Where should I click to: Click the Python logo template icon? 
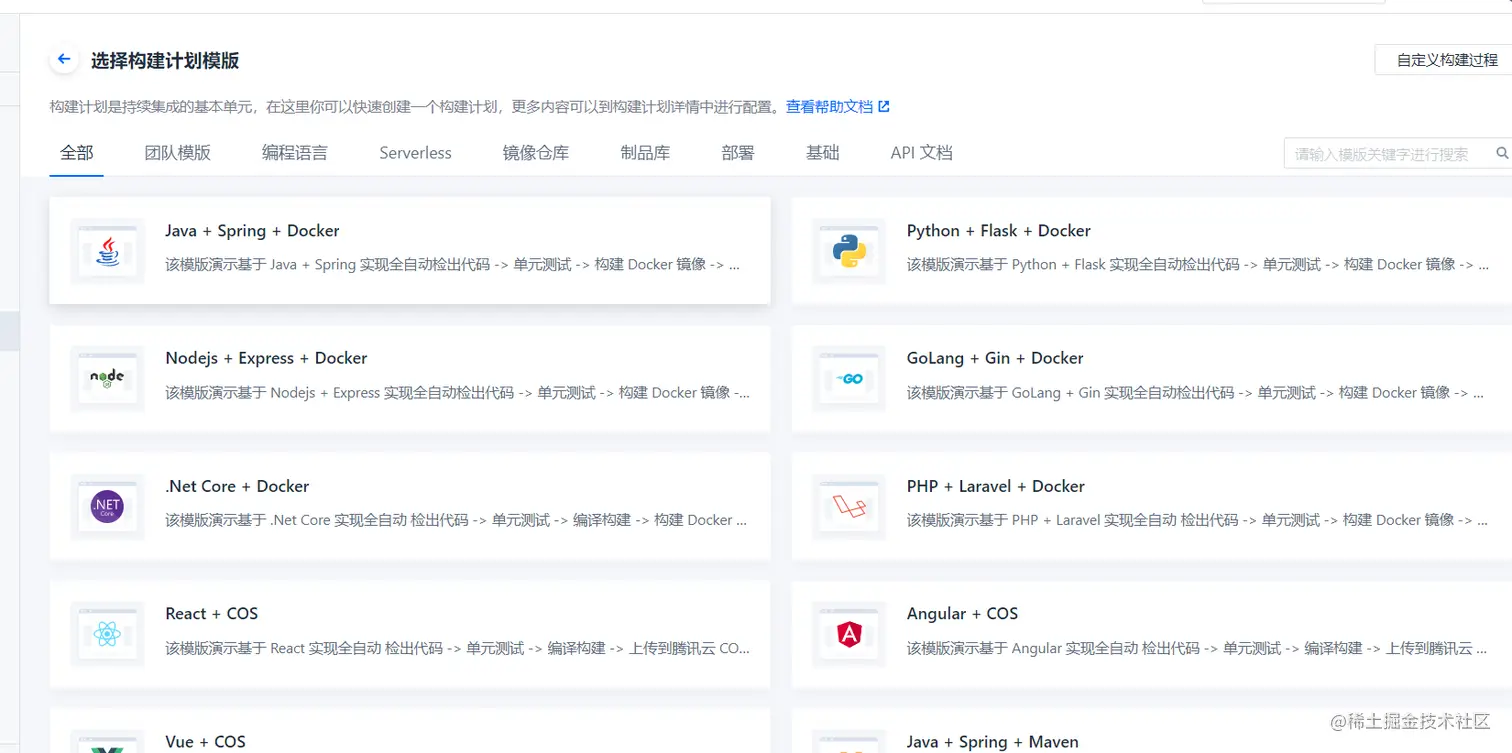[x=849, y=251]
